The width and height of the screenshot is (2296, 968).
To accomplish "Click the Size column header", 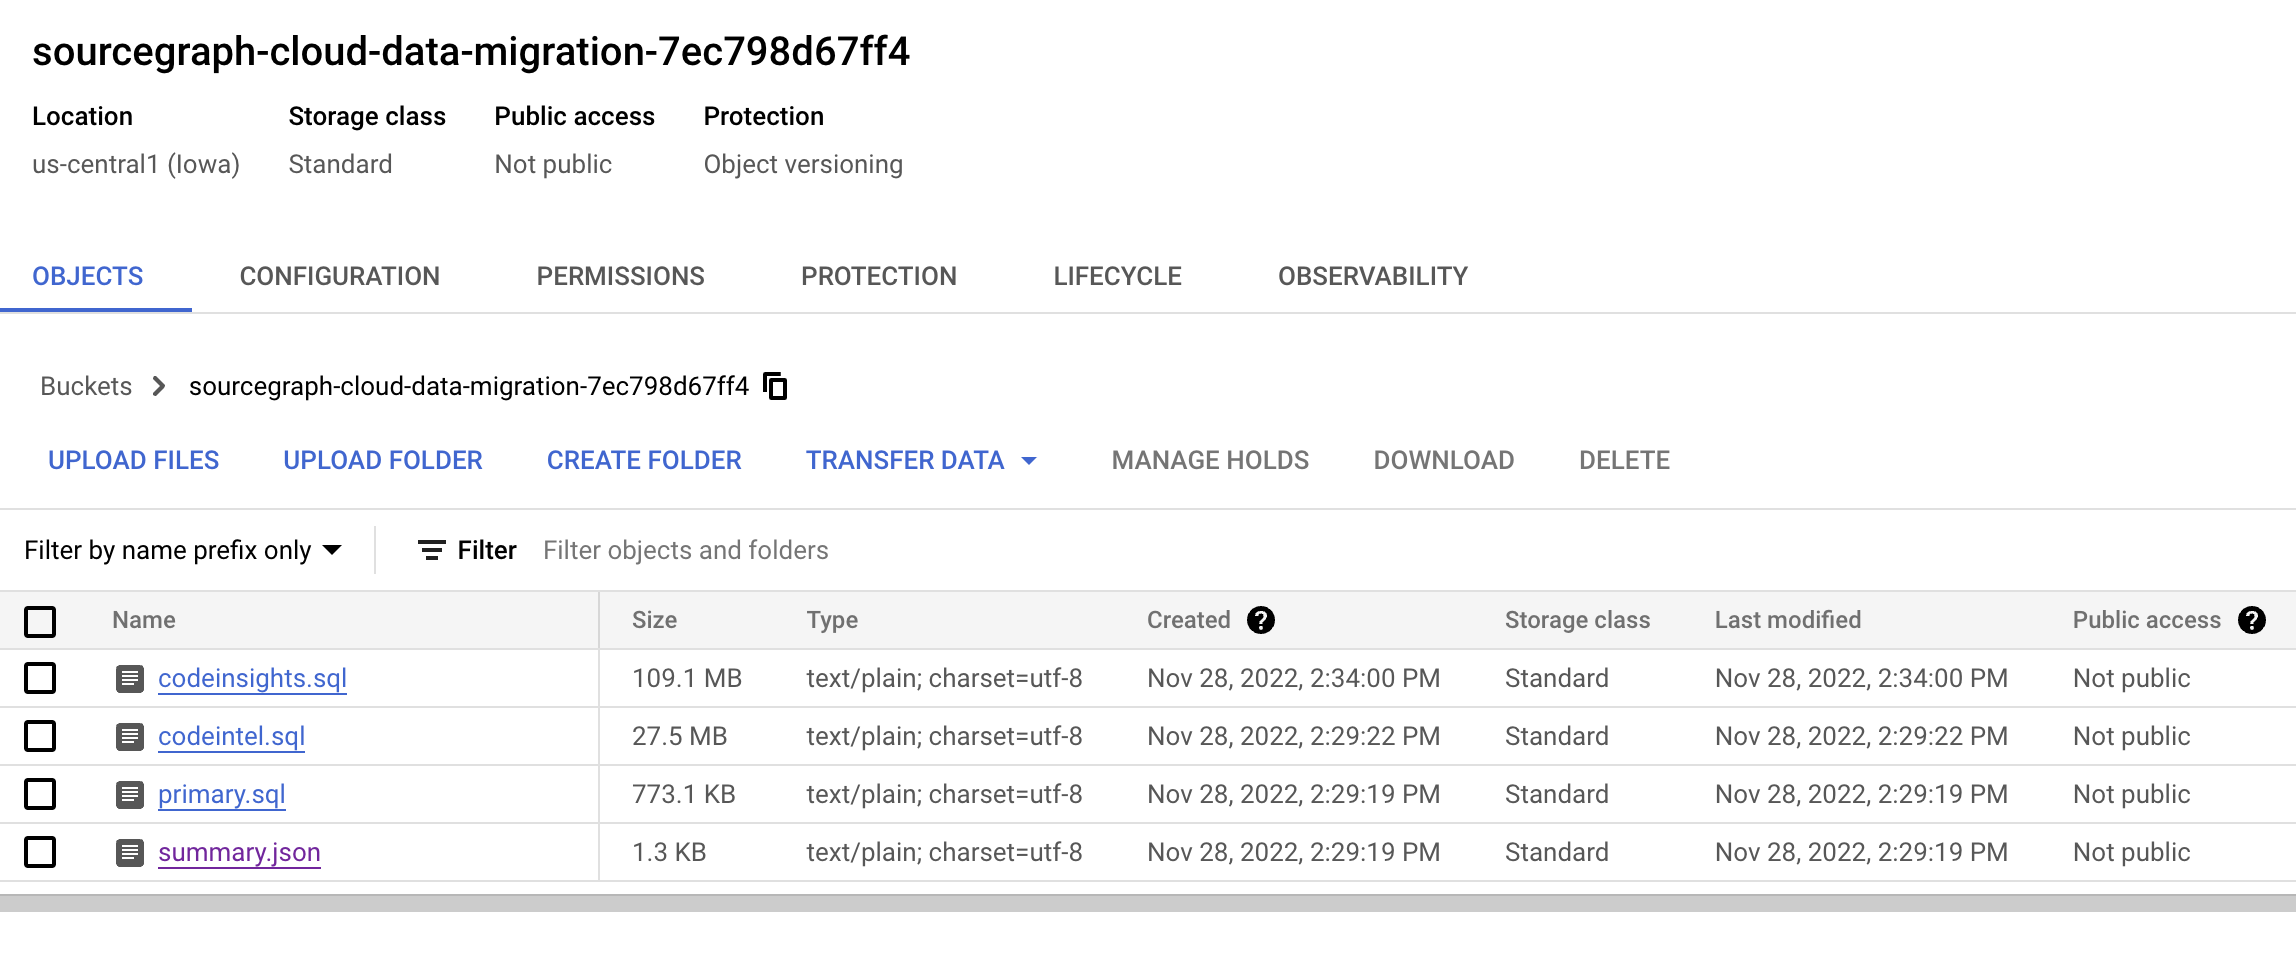I will 654,620.
